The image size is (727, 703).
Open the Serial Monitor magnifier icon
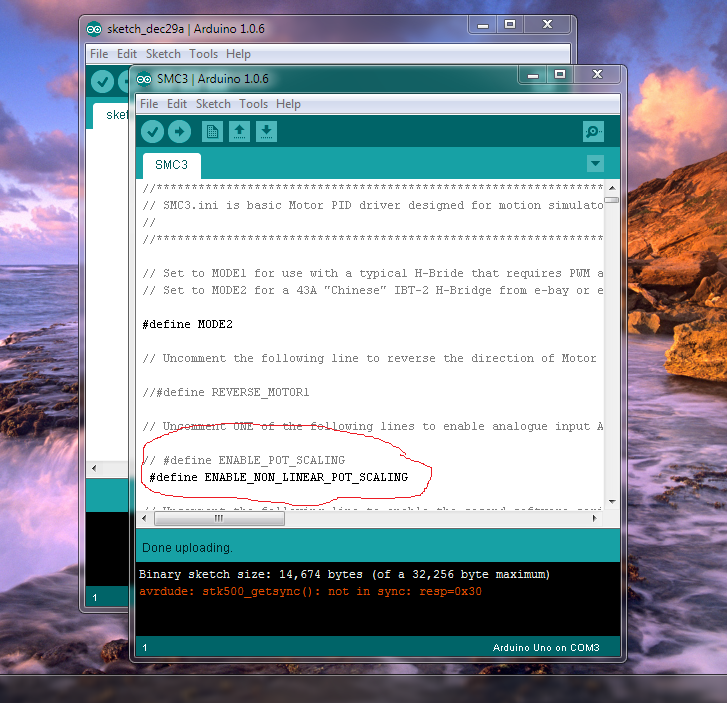pyautogui.click(x=593, y=132)
